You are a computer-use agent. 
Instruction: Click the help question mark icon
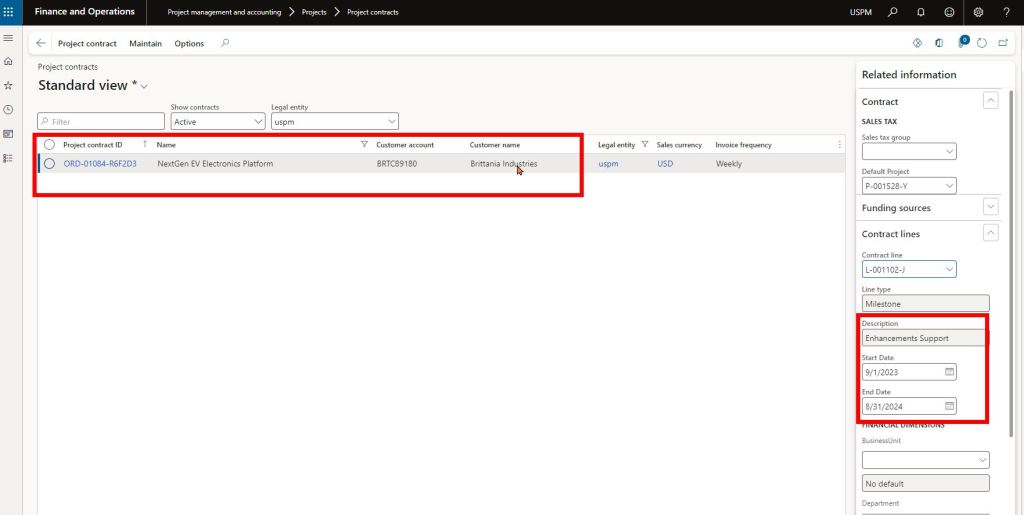[1006, 12]
